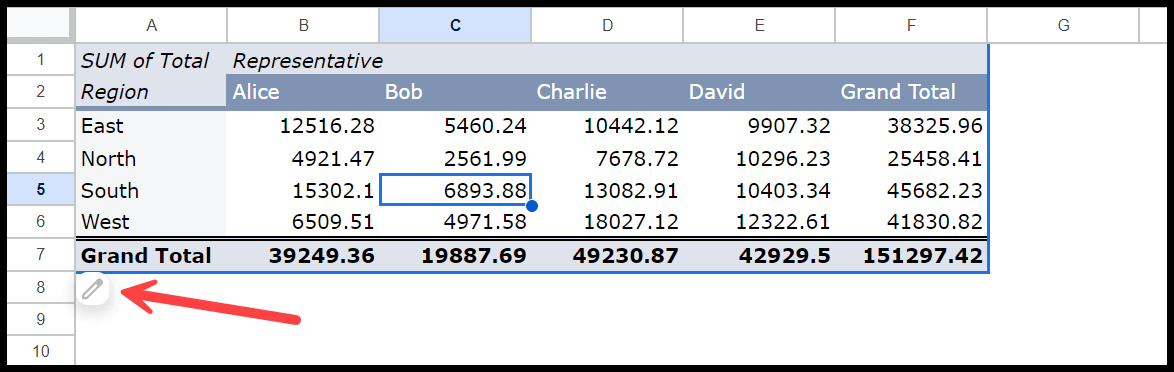1174x372 pixels.
Task: Click the 'Bob' column heading
Action: click(x=455, y=92)
